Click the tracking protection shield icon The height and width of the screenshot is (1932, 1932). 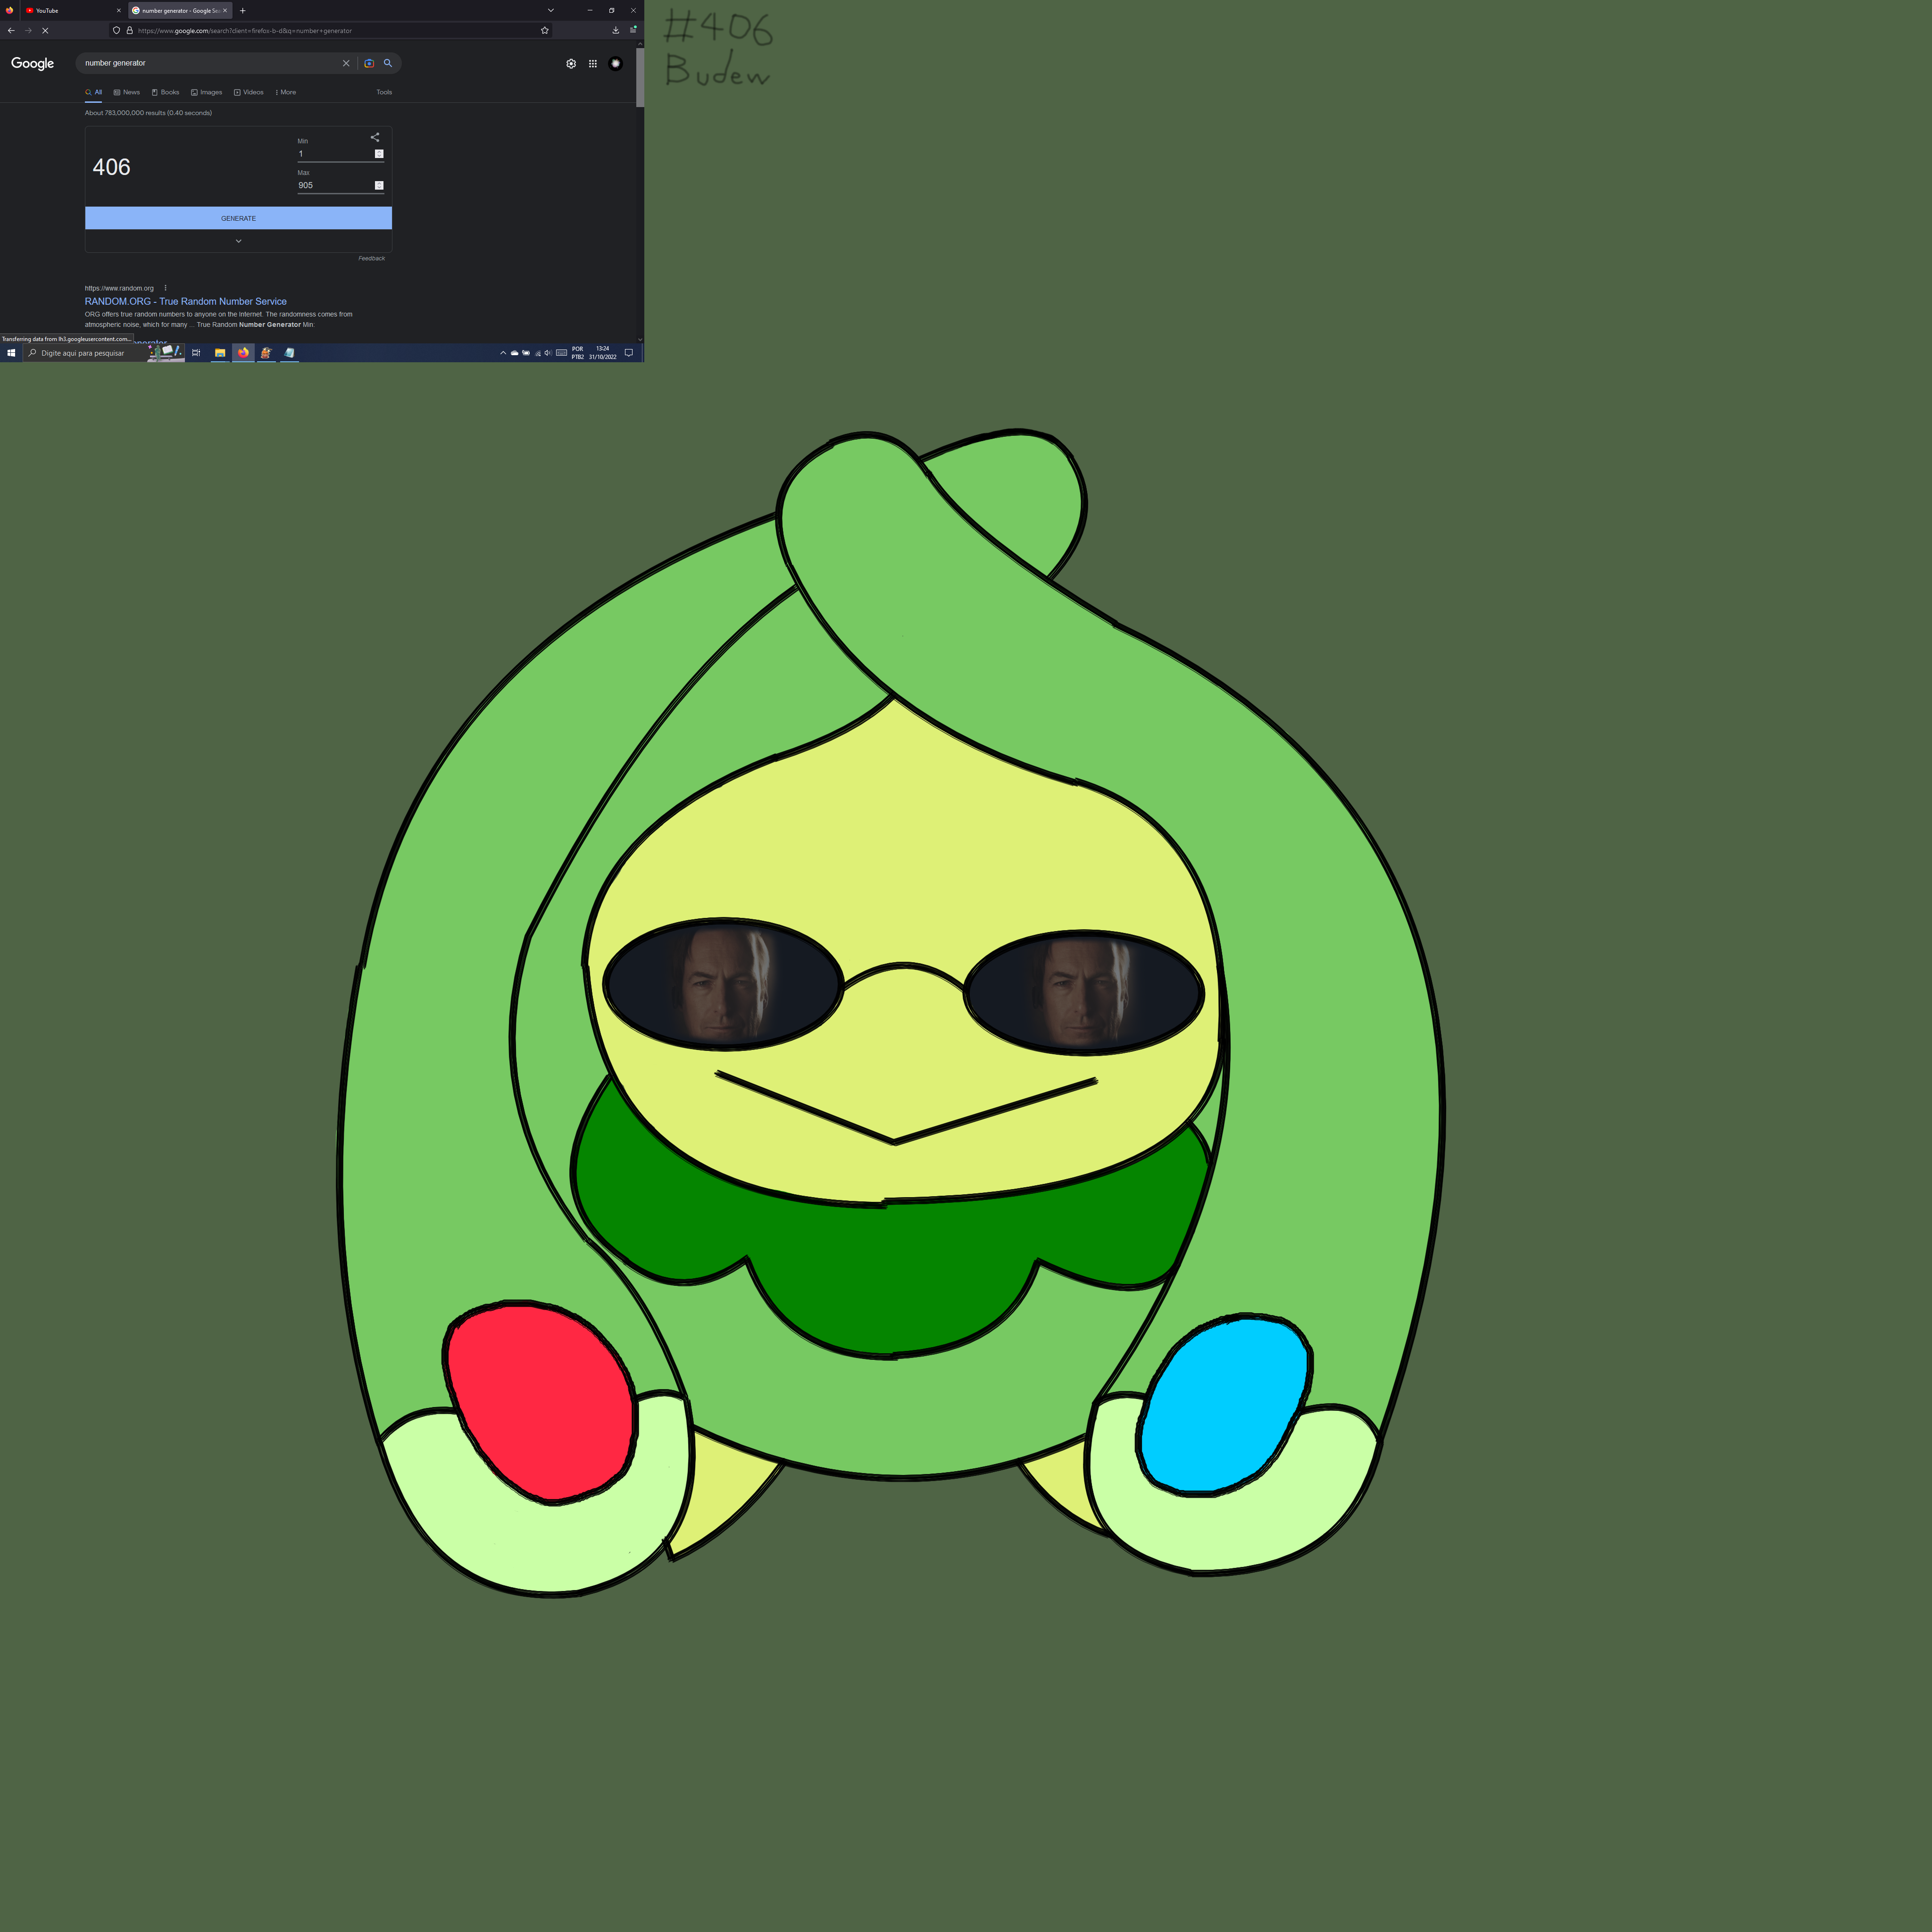pyautogui.click(x=116, y=30)
